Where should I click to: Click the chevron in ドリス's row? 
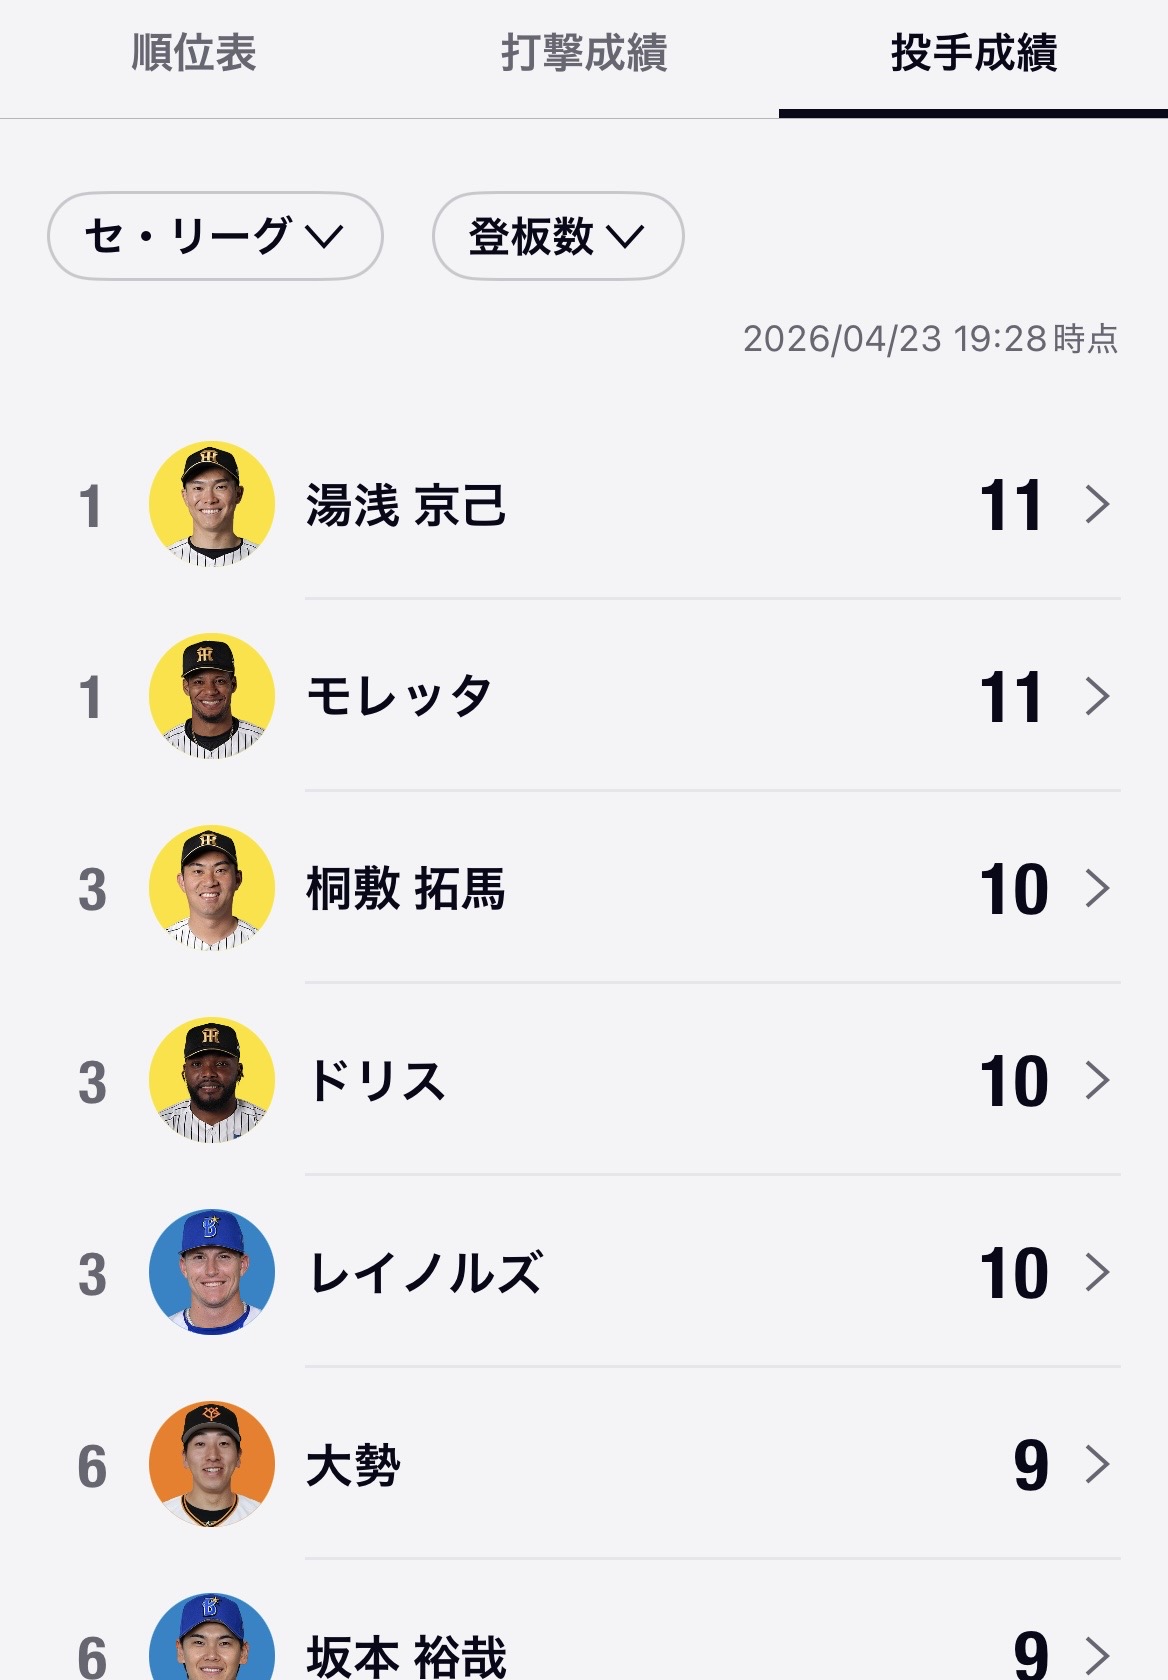[x=1097, y=1080]
